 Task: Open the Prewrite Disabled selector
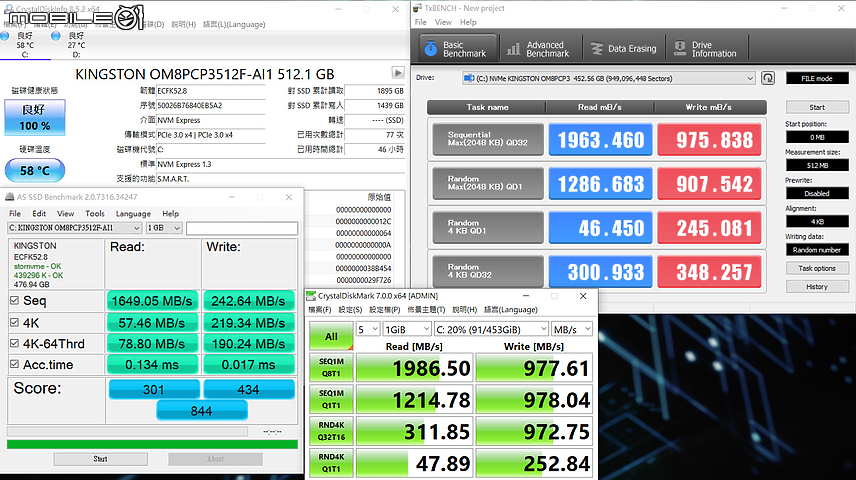click(817, 193)
